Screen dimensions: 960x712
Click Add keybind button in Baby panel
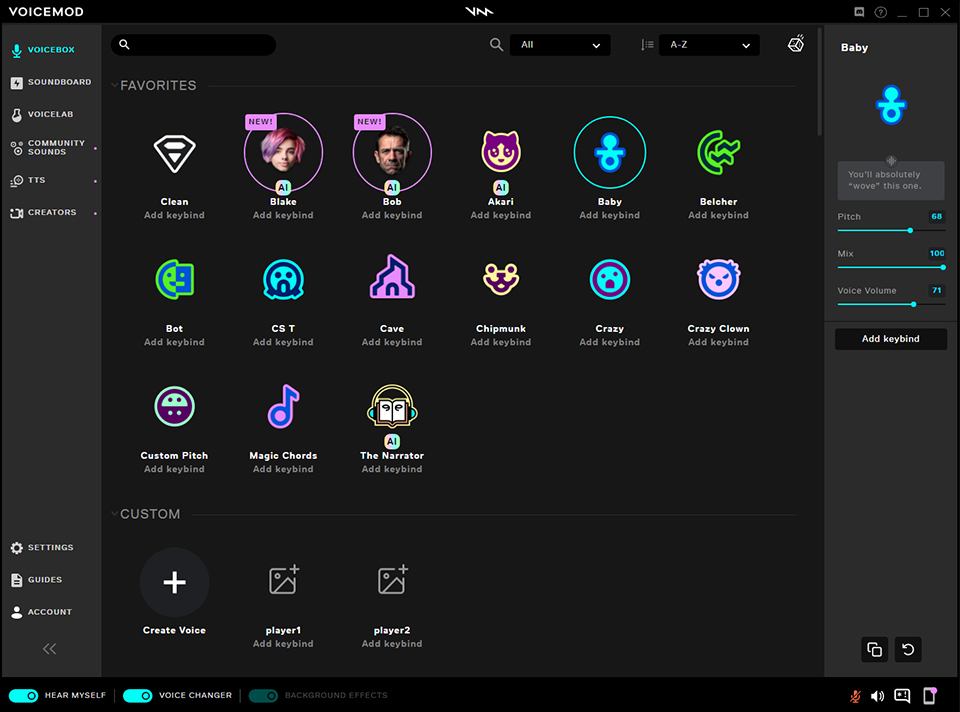pyautogui.click(x=891, y=339)
